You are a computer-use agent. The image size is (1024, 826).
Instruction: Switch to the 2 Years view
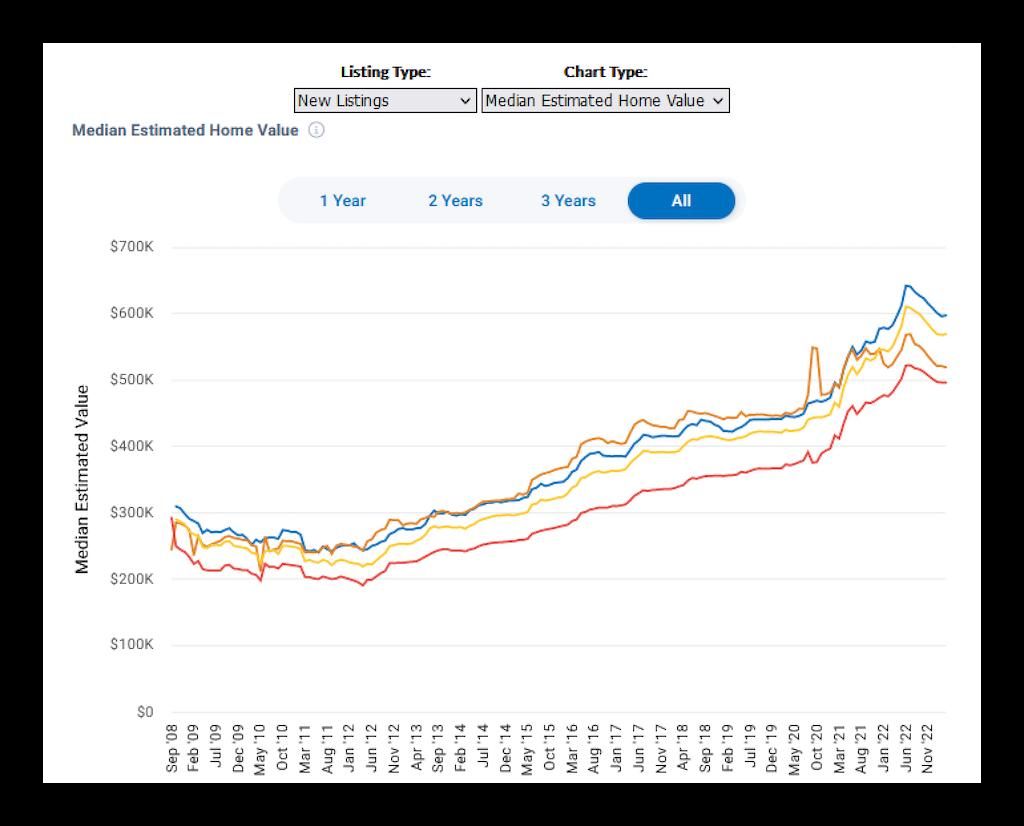click(x=455, y=200)
